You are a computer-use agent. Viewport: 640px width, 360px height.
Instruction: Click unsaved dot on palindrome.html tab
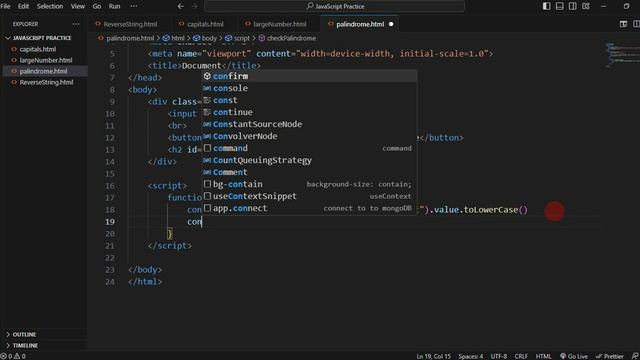tap(391, 24)
